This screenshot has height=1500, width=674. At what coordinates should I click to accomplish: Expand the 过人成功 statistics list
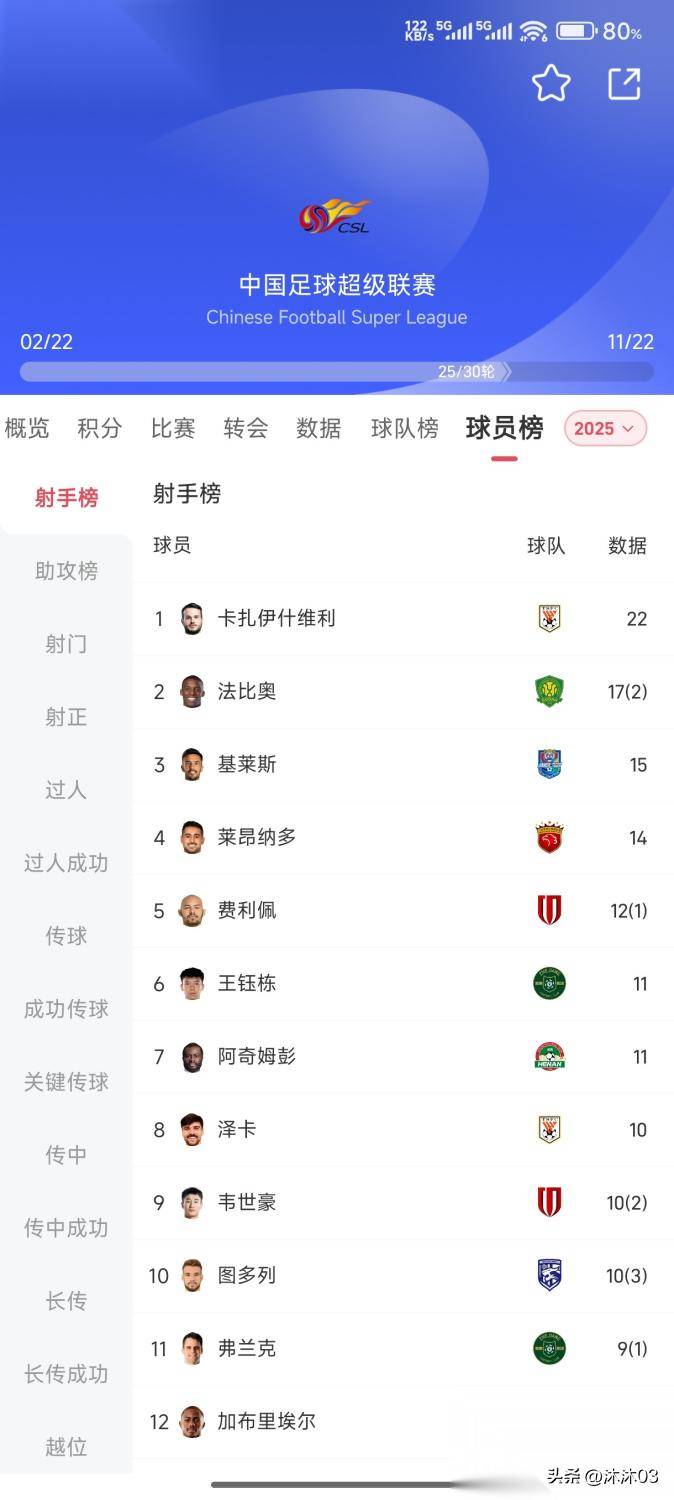(64, 862)
